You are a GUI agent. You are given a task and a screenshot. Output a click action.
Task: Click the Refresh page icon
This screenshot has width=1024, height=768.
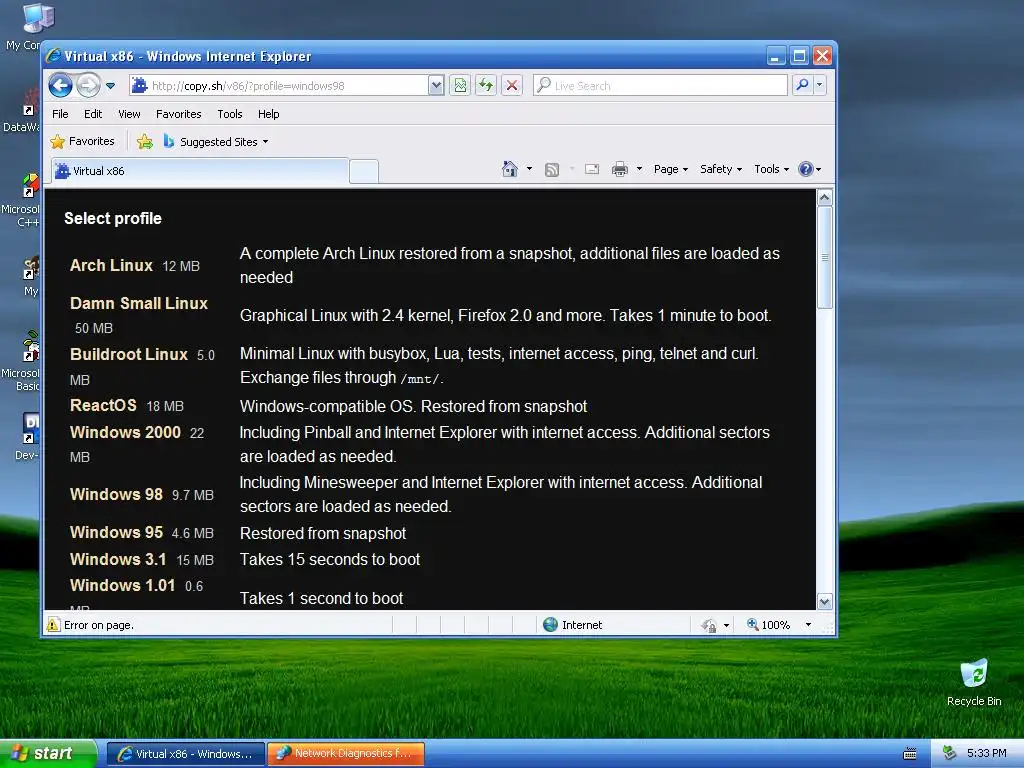(x=486, y=86)
